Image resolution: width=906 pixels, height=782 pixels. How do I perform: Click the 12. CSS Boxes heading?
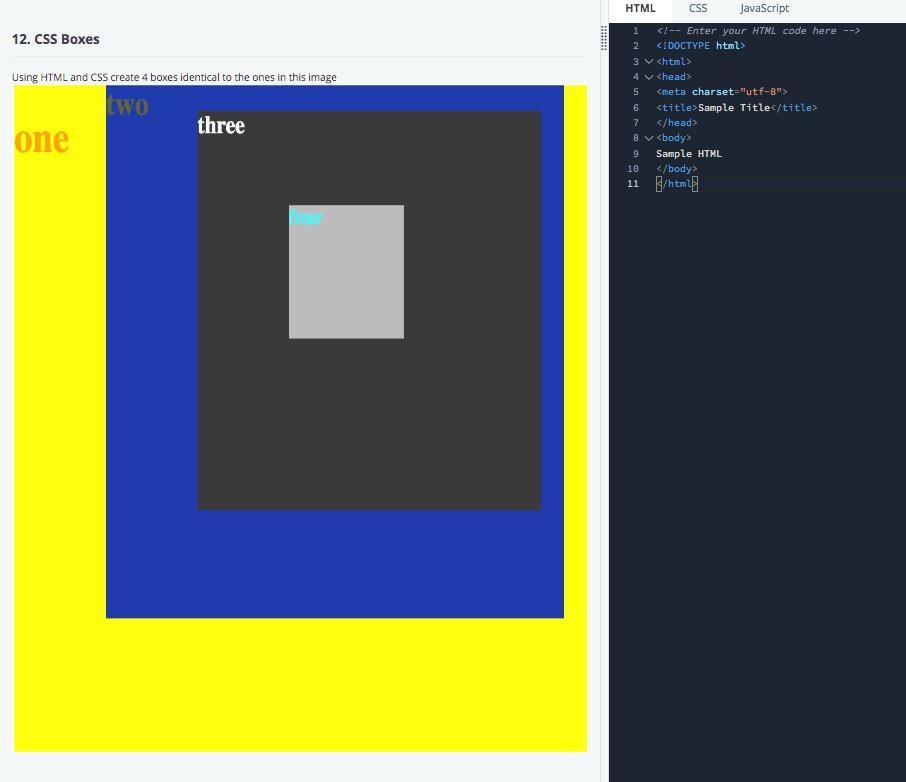pyautogui.click(x=55, y=39)
